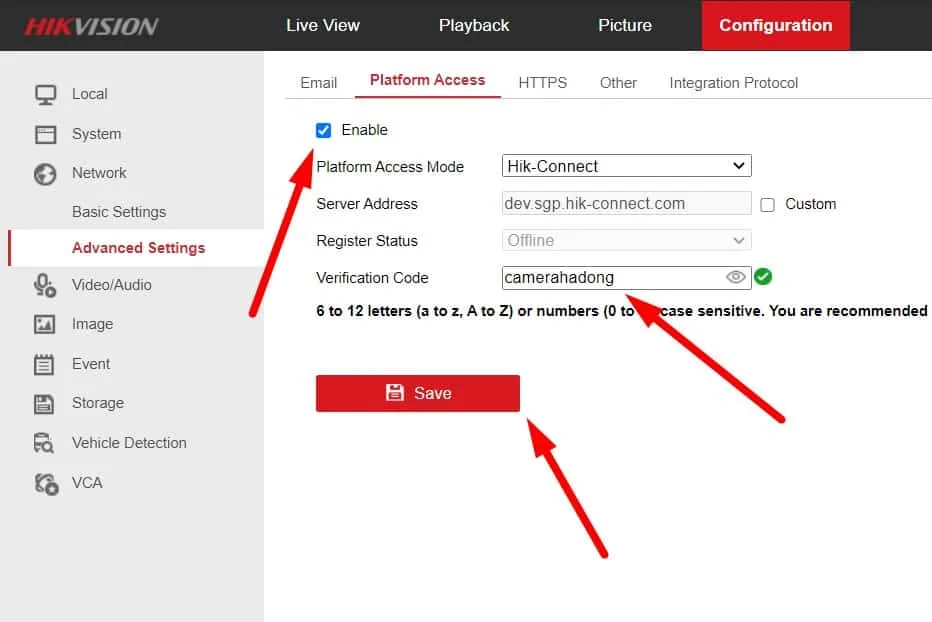Click the Video/Audio microphone icon
The width and height of the screenshot is (932, 622).
tap(45, 285)
